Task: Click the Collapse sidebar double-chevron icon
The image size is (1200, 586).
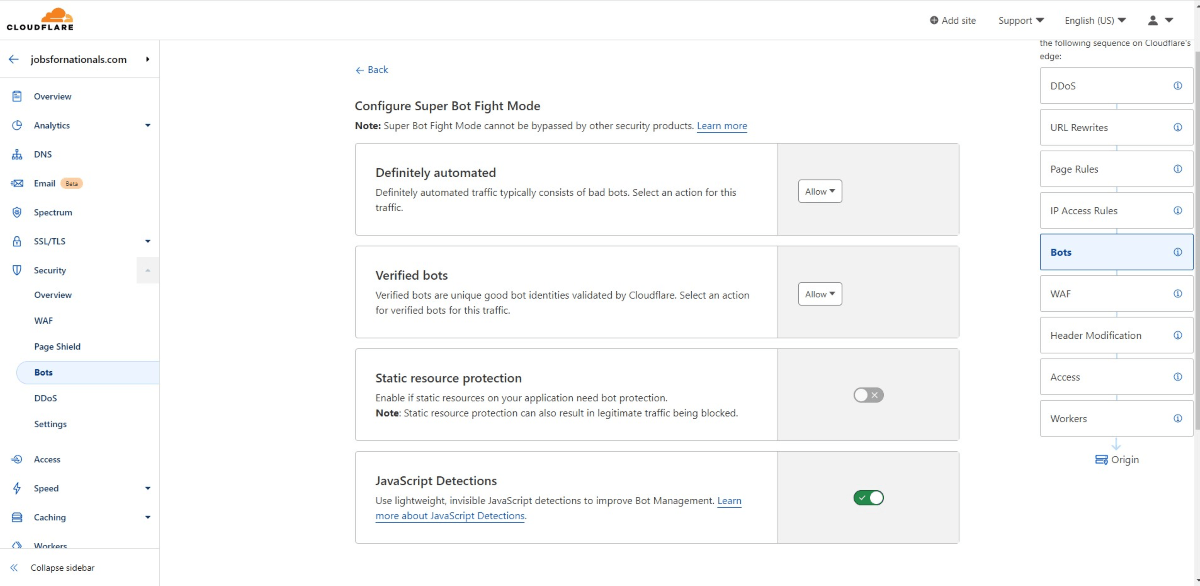Action: pos(14,568)
